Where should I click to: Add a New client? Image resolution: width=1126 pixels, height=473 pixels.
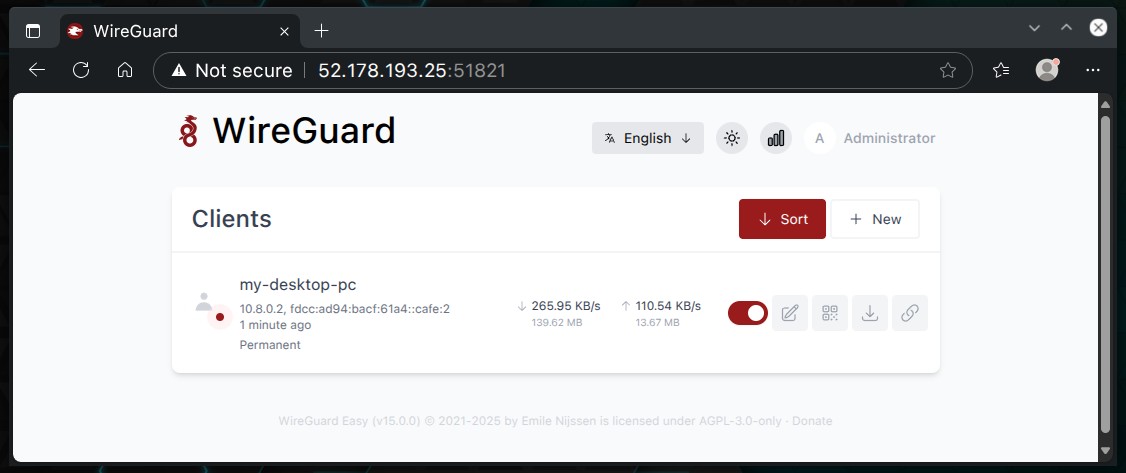pyautogui.click(x=875, y=219)
